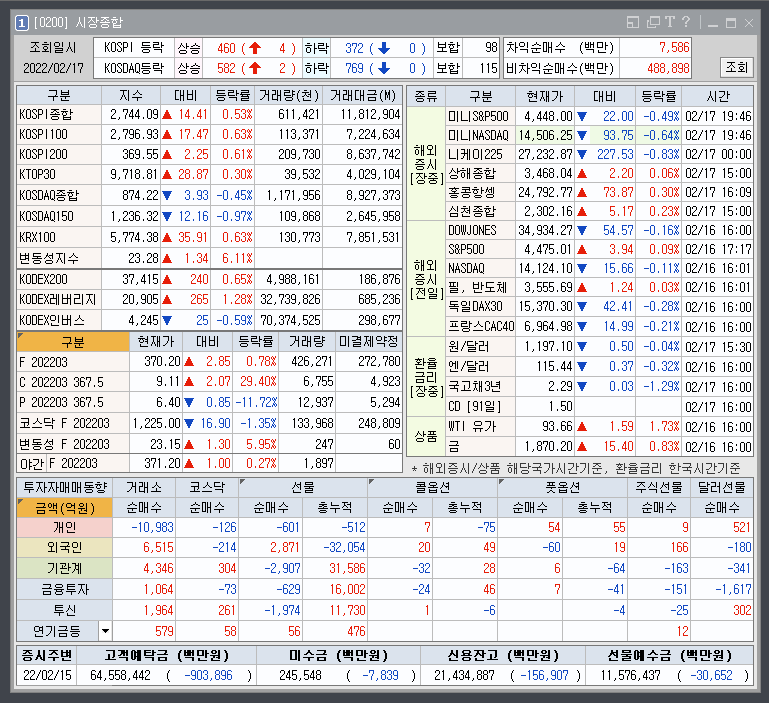769x703 pixels.
Task: Click the window docking layout icon
Action: 633,22
